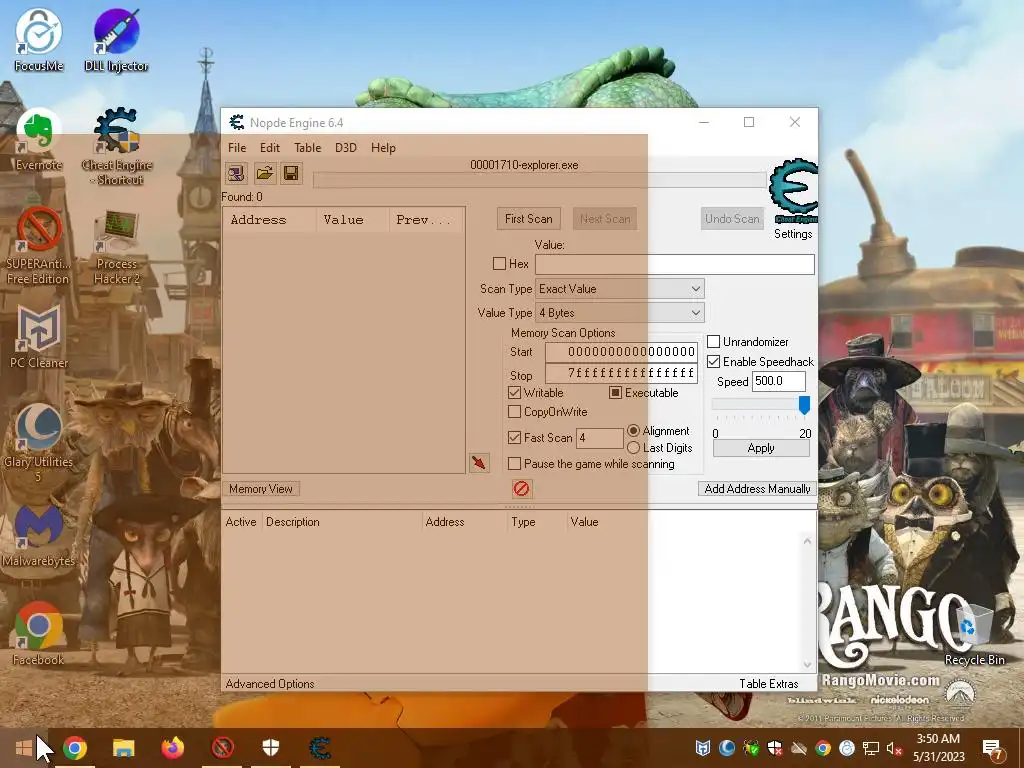
Task: Open the File menu
Action: pos(237,148)
